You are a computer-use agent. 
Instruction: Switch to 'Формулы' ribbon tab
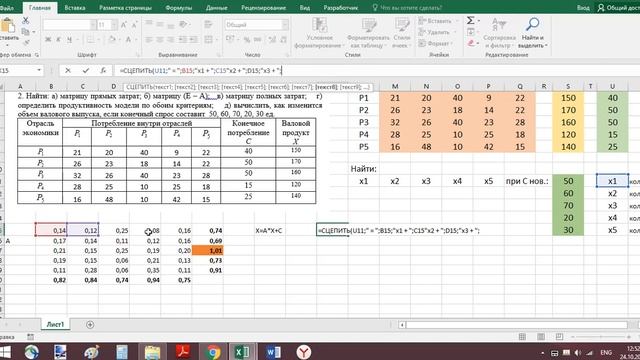179,8
